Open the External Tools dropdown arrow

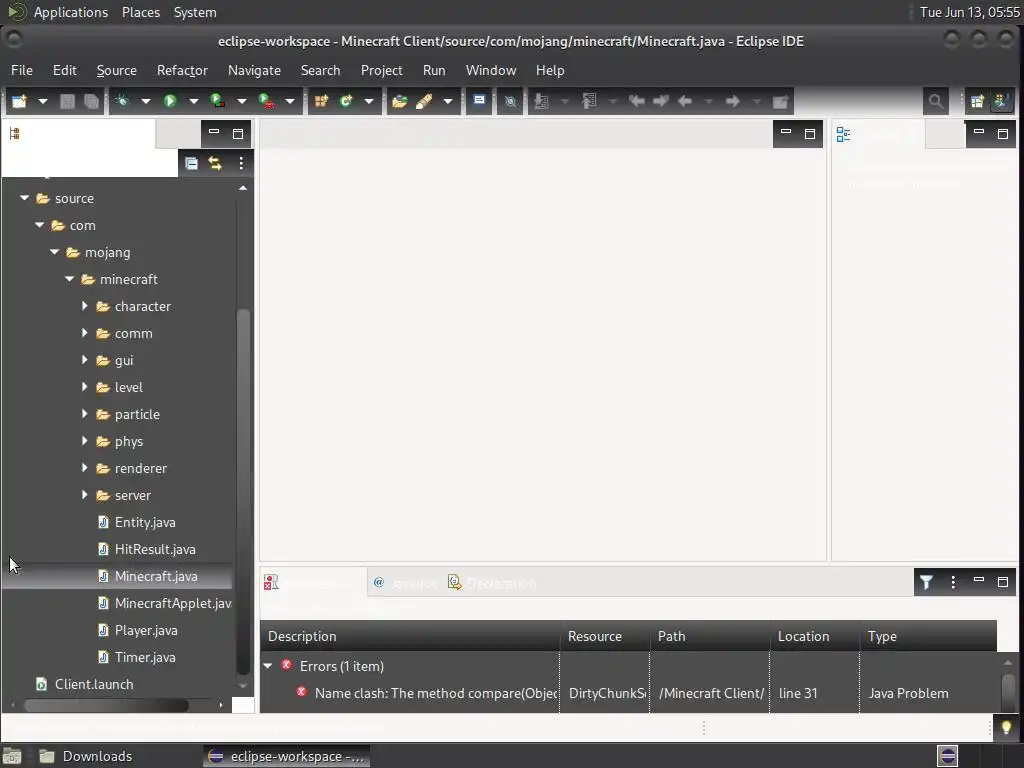point(290,101)
